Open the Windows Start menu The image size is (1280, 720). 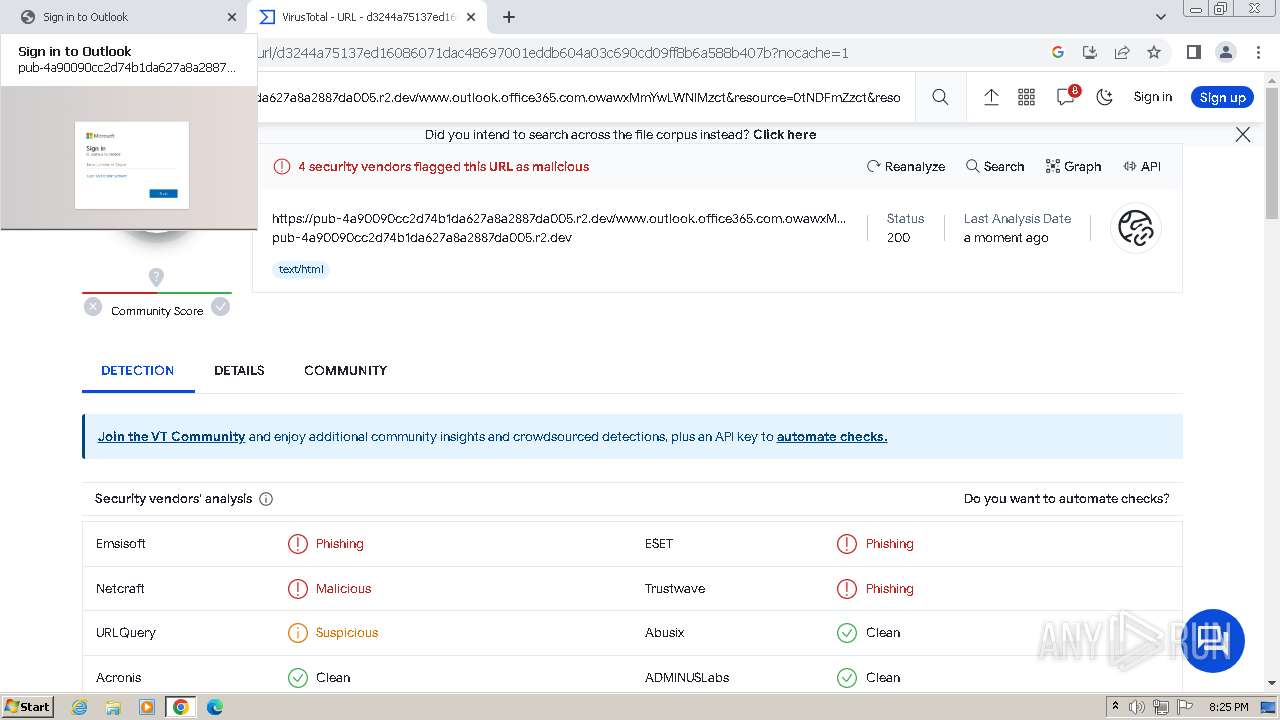click(28, 706)
